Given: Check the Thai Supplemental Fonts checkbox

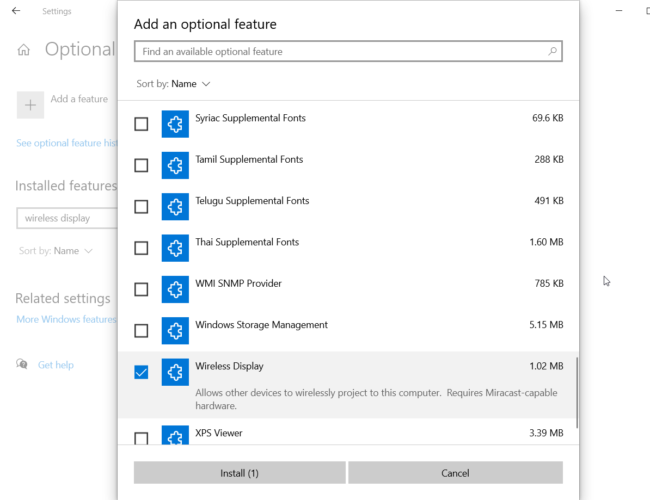Looking at the screenshot, I should [x=141, y=248].
